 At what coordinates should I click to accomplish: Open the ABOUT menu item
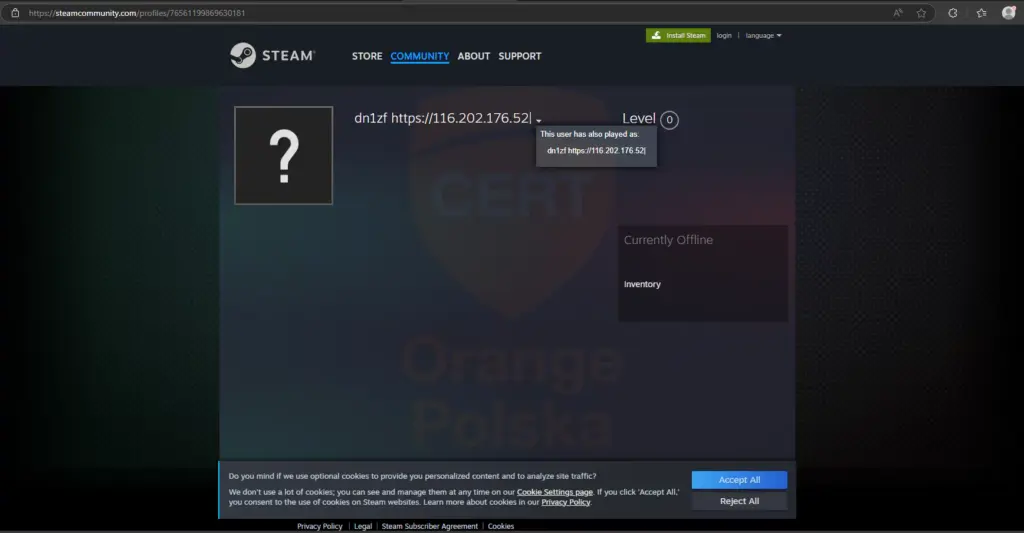tap(473, 56)
